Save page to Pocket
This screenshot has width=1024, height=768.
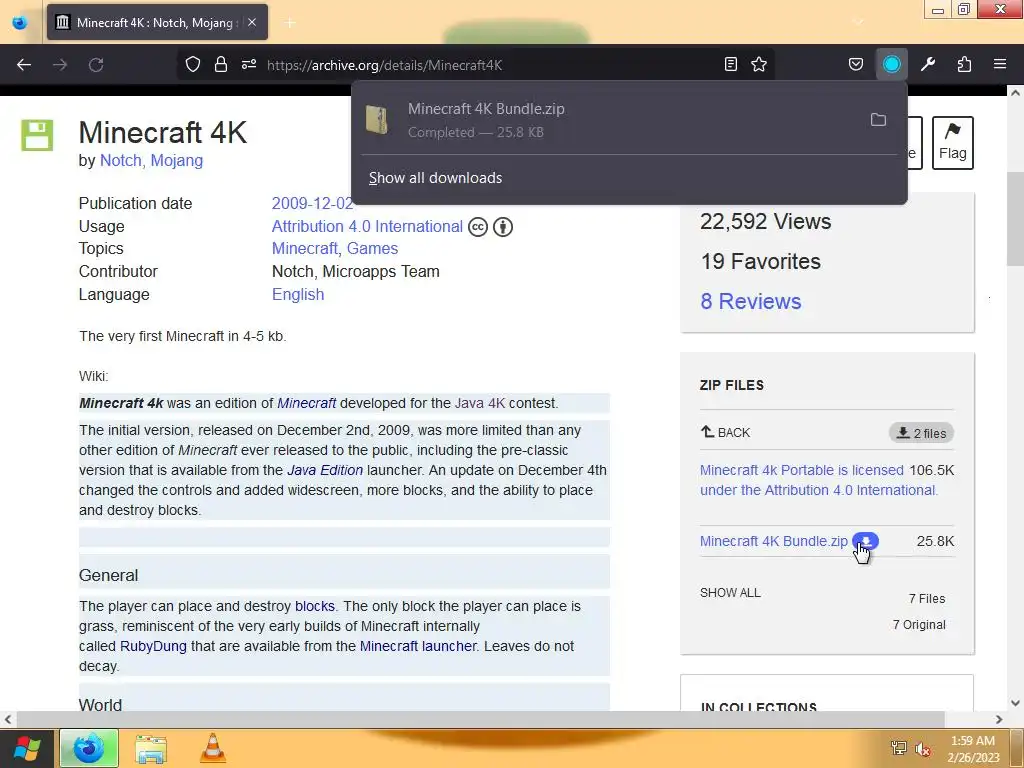(856, 65)
